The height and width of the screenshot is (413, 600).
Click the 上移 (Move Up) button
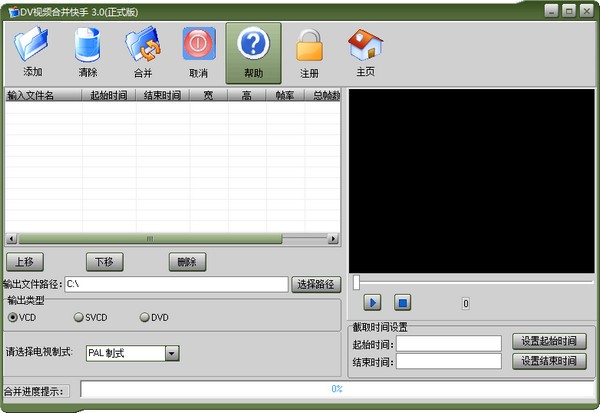25,262
